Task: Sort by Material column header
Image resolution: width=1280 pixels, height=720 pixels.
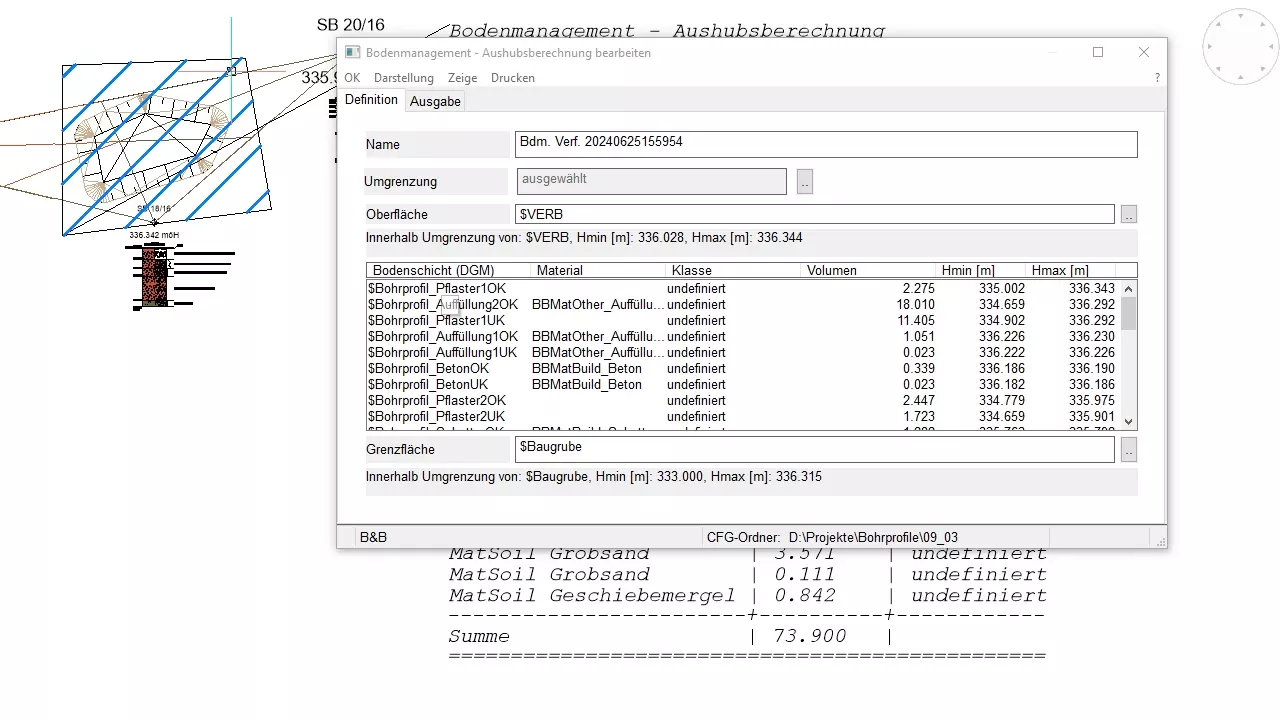Action: pos(598,270)
